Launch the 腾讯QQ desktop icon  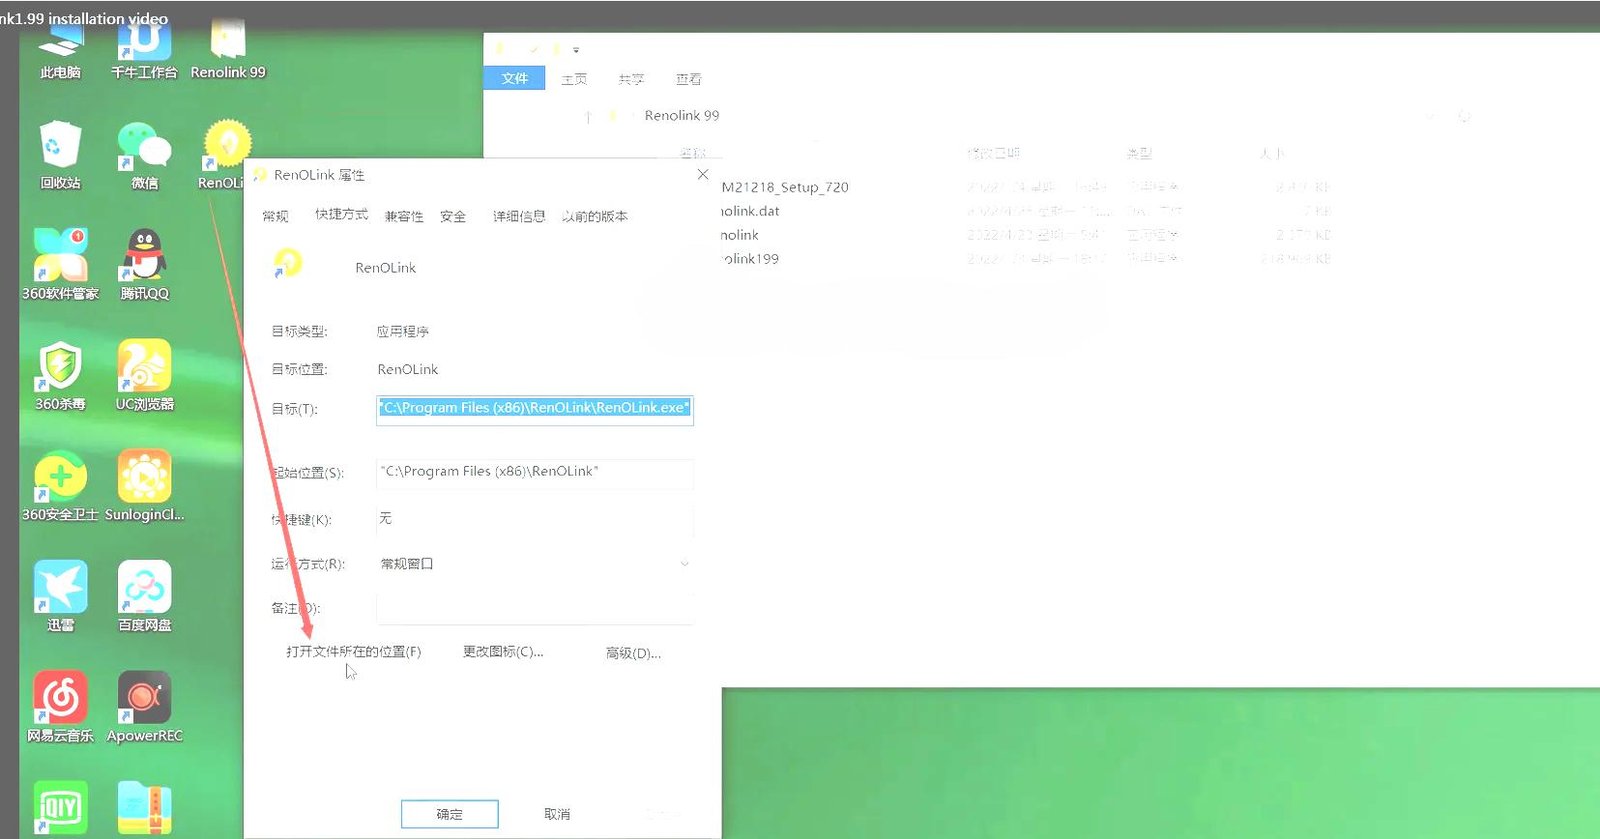[x=144, y=265]
